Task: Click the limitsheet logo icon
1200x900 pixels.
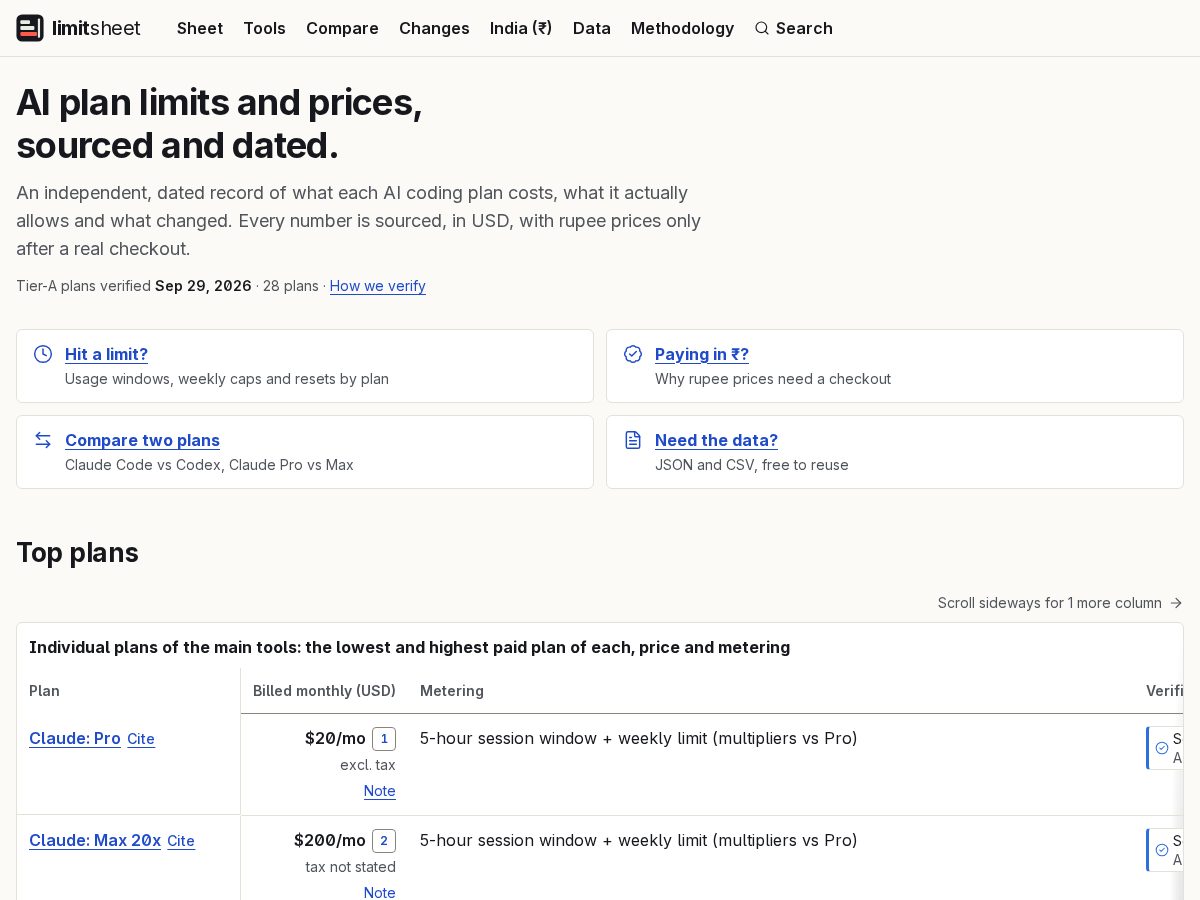Action: pyautogui.click(x=30, y=28)
